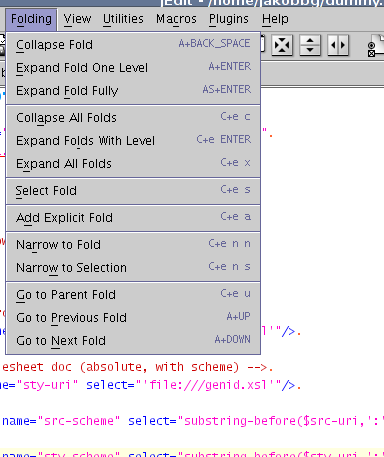
Task: Select Expand Fold Fully
Action: pyautogui.click(x=133, y=91)
